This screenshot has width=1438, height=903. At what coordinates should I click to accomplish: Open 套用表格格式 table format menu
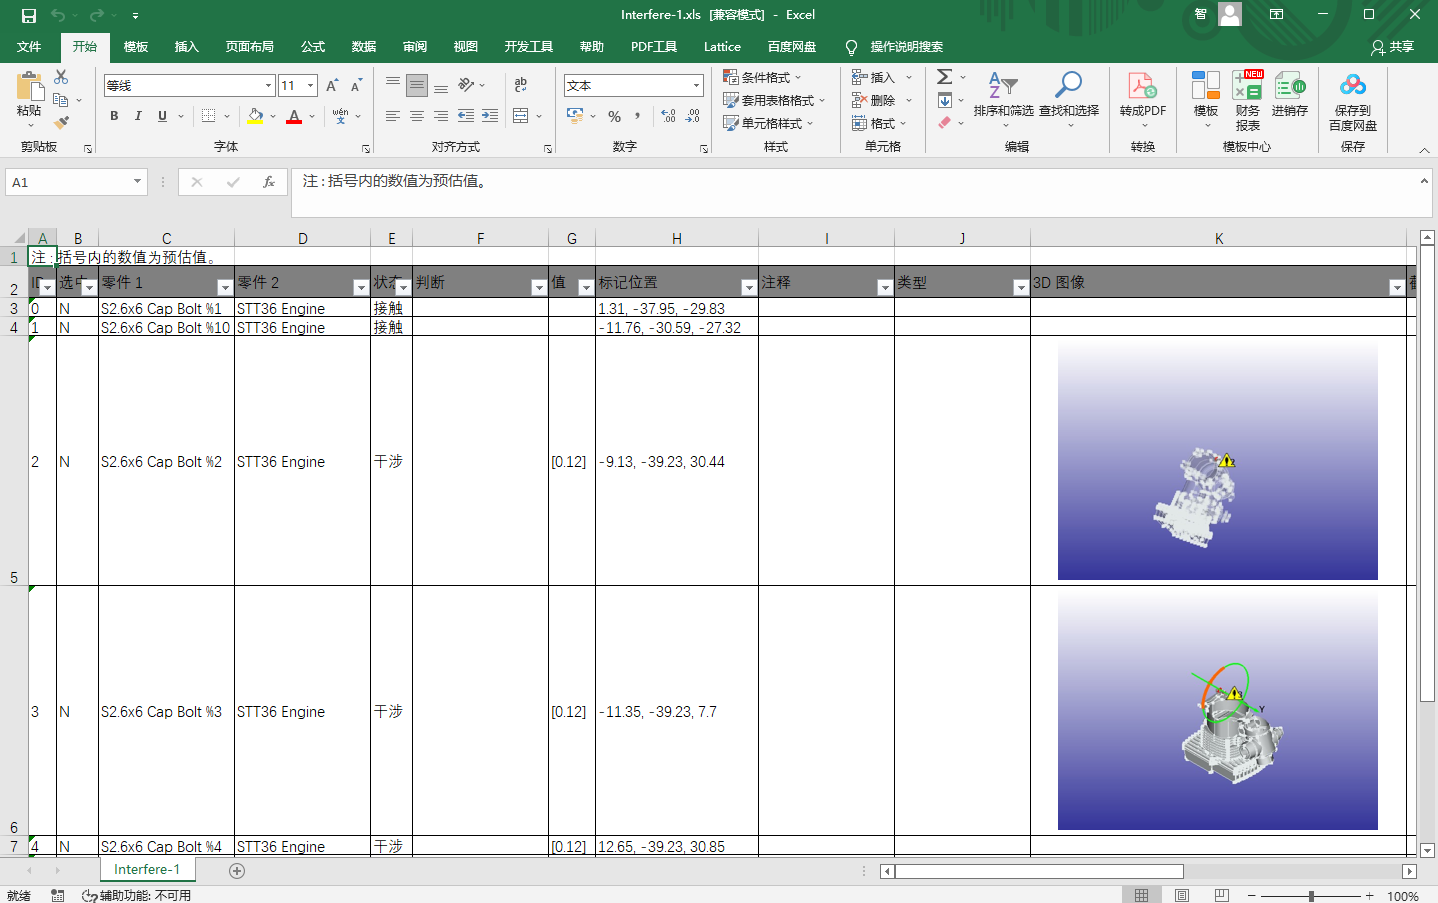point(774,100)
